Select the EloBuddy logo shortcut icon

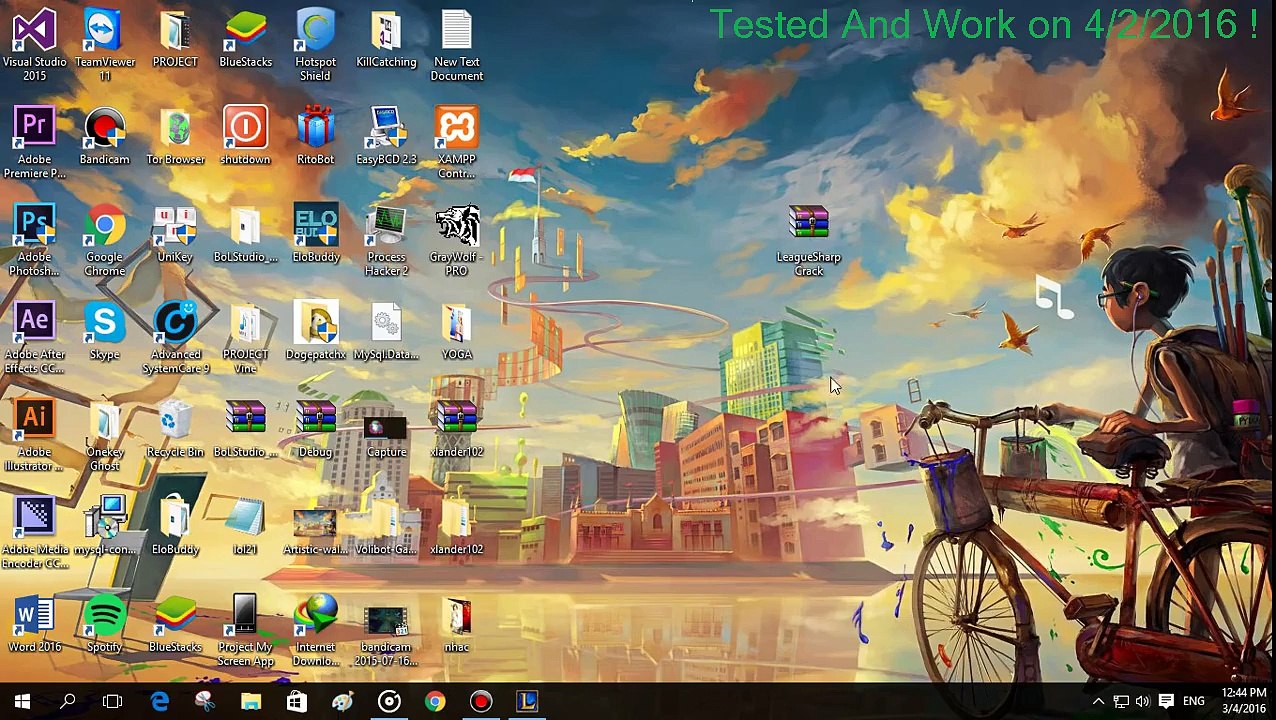(x=316, y=235)
